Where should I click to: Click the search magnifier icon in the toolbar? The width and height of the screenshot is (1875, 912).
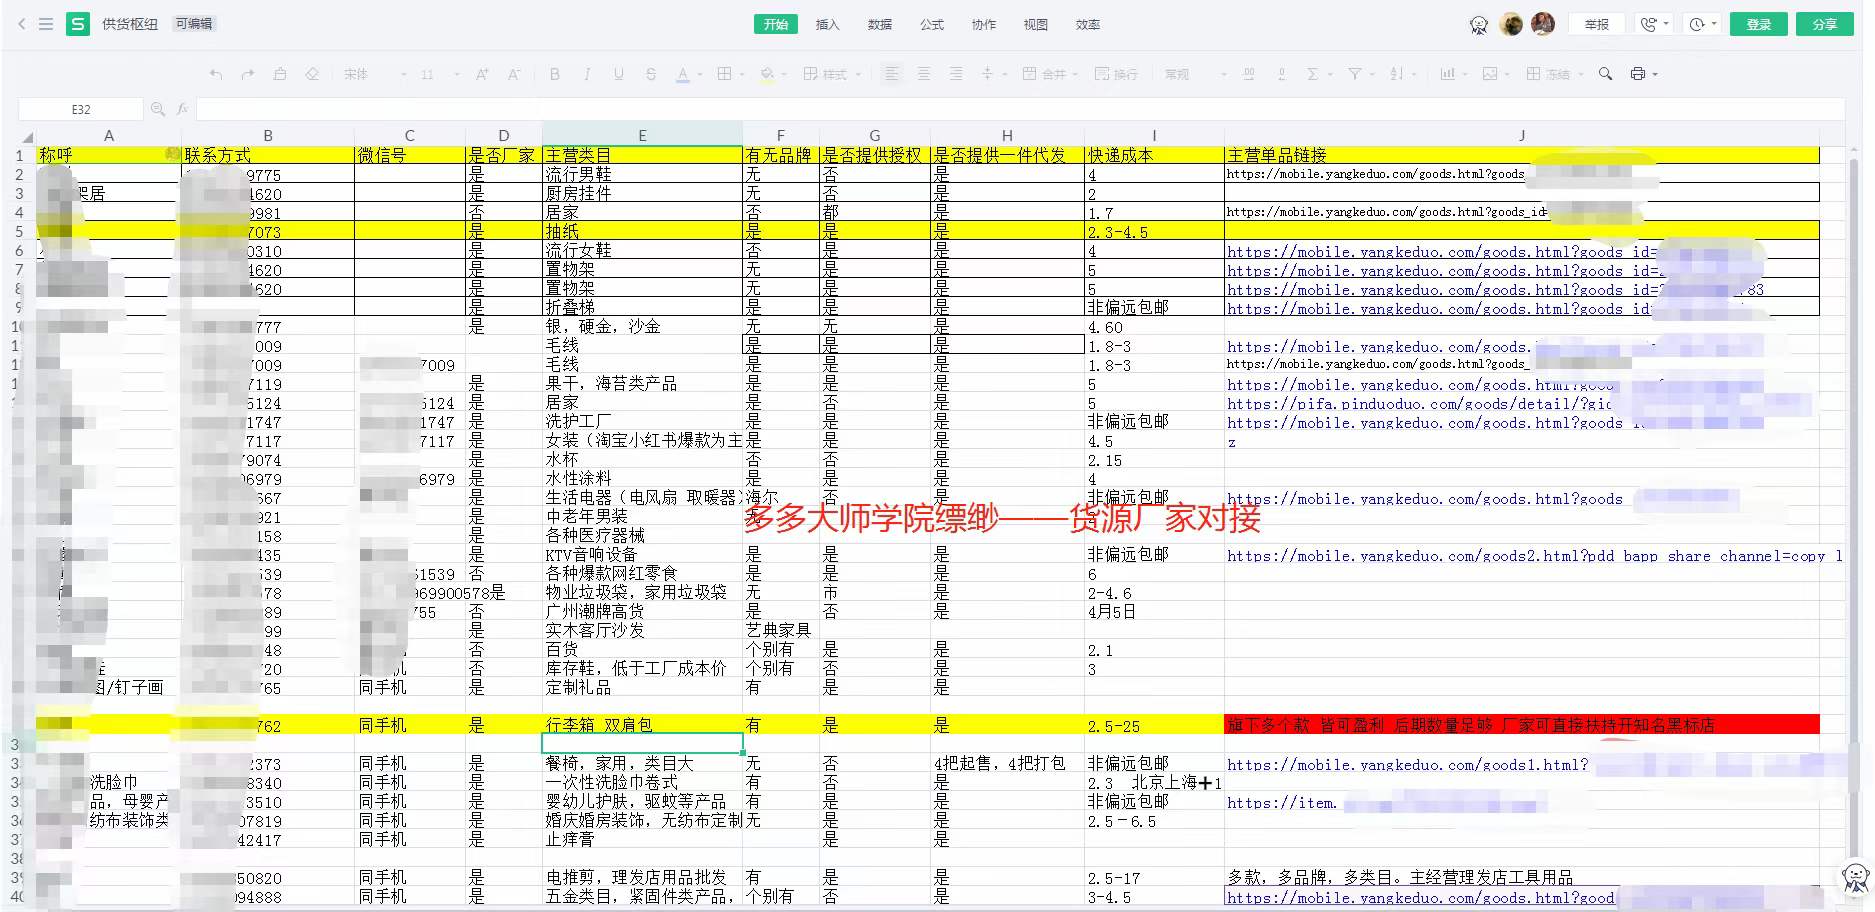1605,74
